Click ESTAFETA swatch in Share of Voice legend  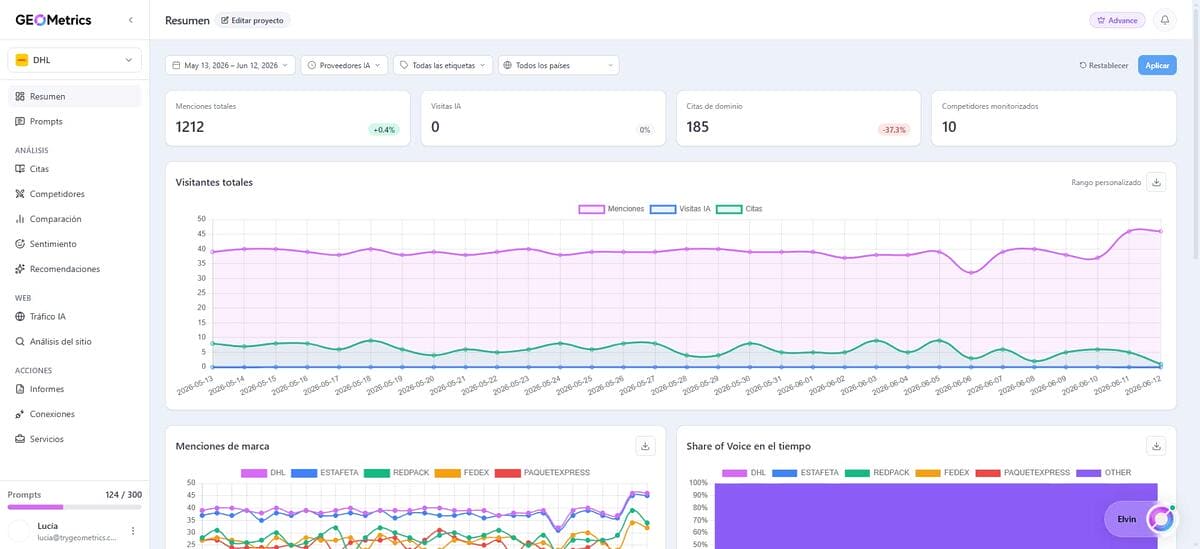pyautogui.click(x=785, y=472)
